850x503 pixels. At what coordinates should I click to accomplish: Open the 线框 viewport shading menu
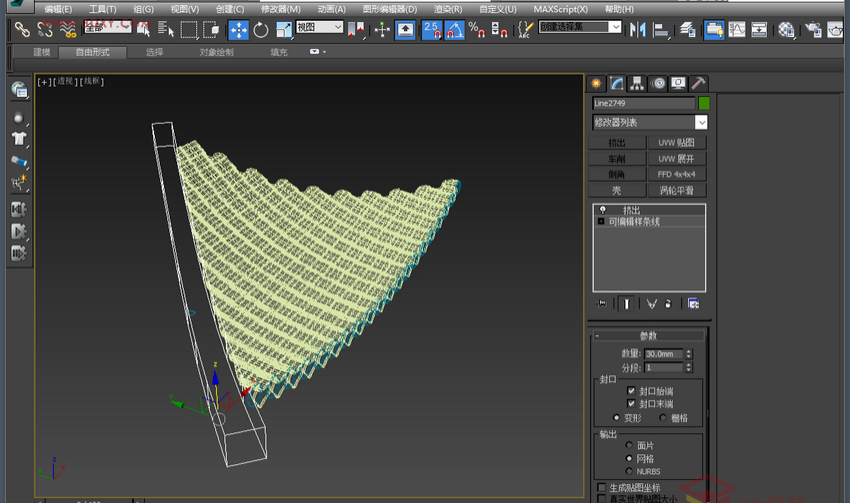tap(92, 81)
